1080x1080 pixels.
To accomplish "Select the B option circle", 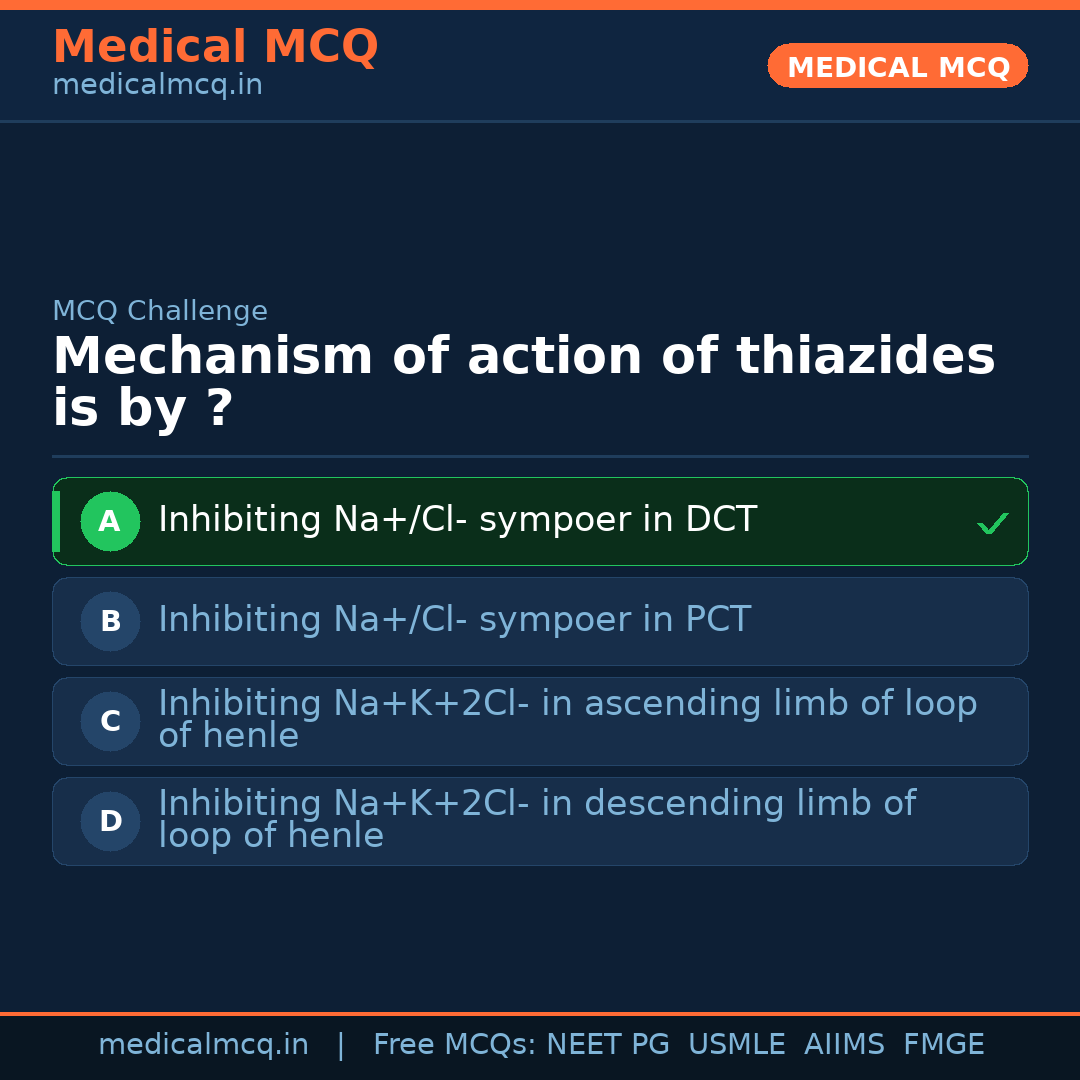I will tap(110, 621).
